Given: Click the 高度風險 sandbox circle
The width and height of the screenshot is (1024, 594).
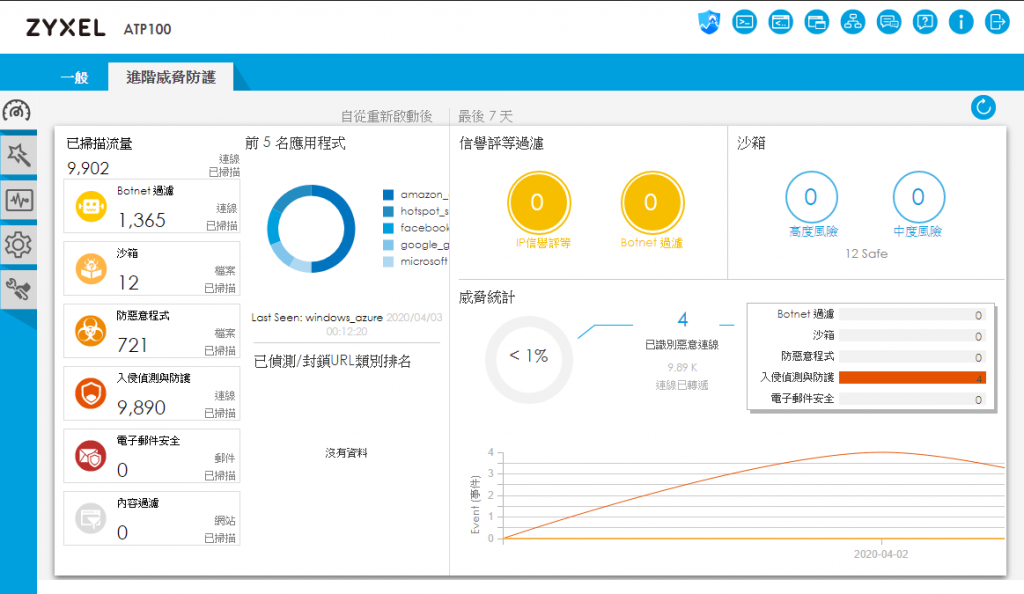Looking at the screenshot, I should coord(811,197).
